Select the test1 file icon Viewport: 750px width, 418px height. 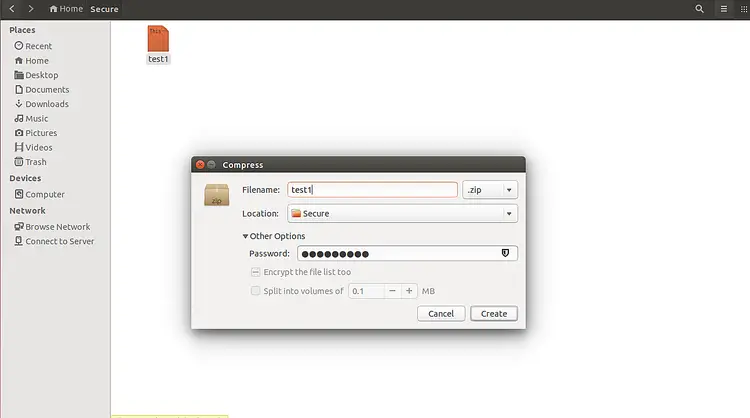158,39
